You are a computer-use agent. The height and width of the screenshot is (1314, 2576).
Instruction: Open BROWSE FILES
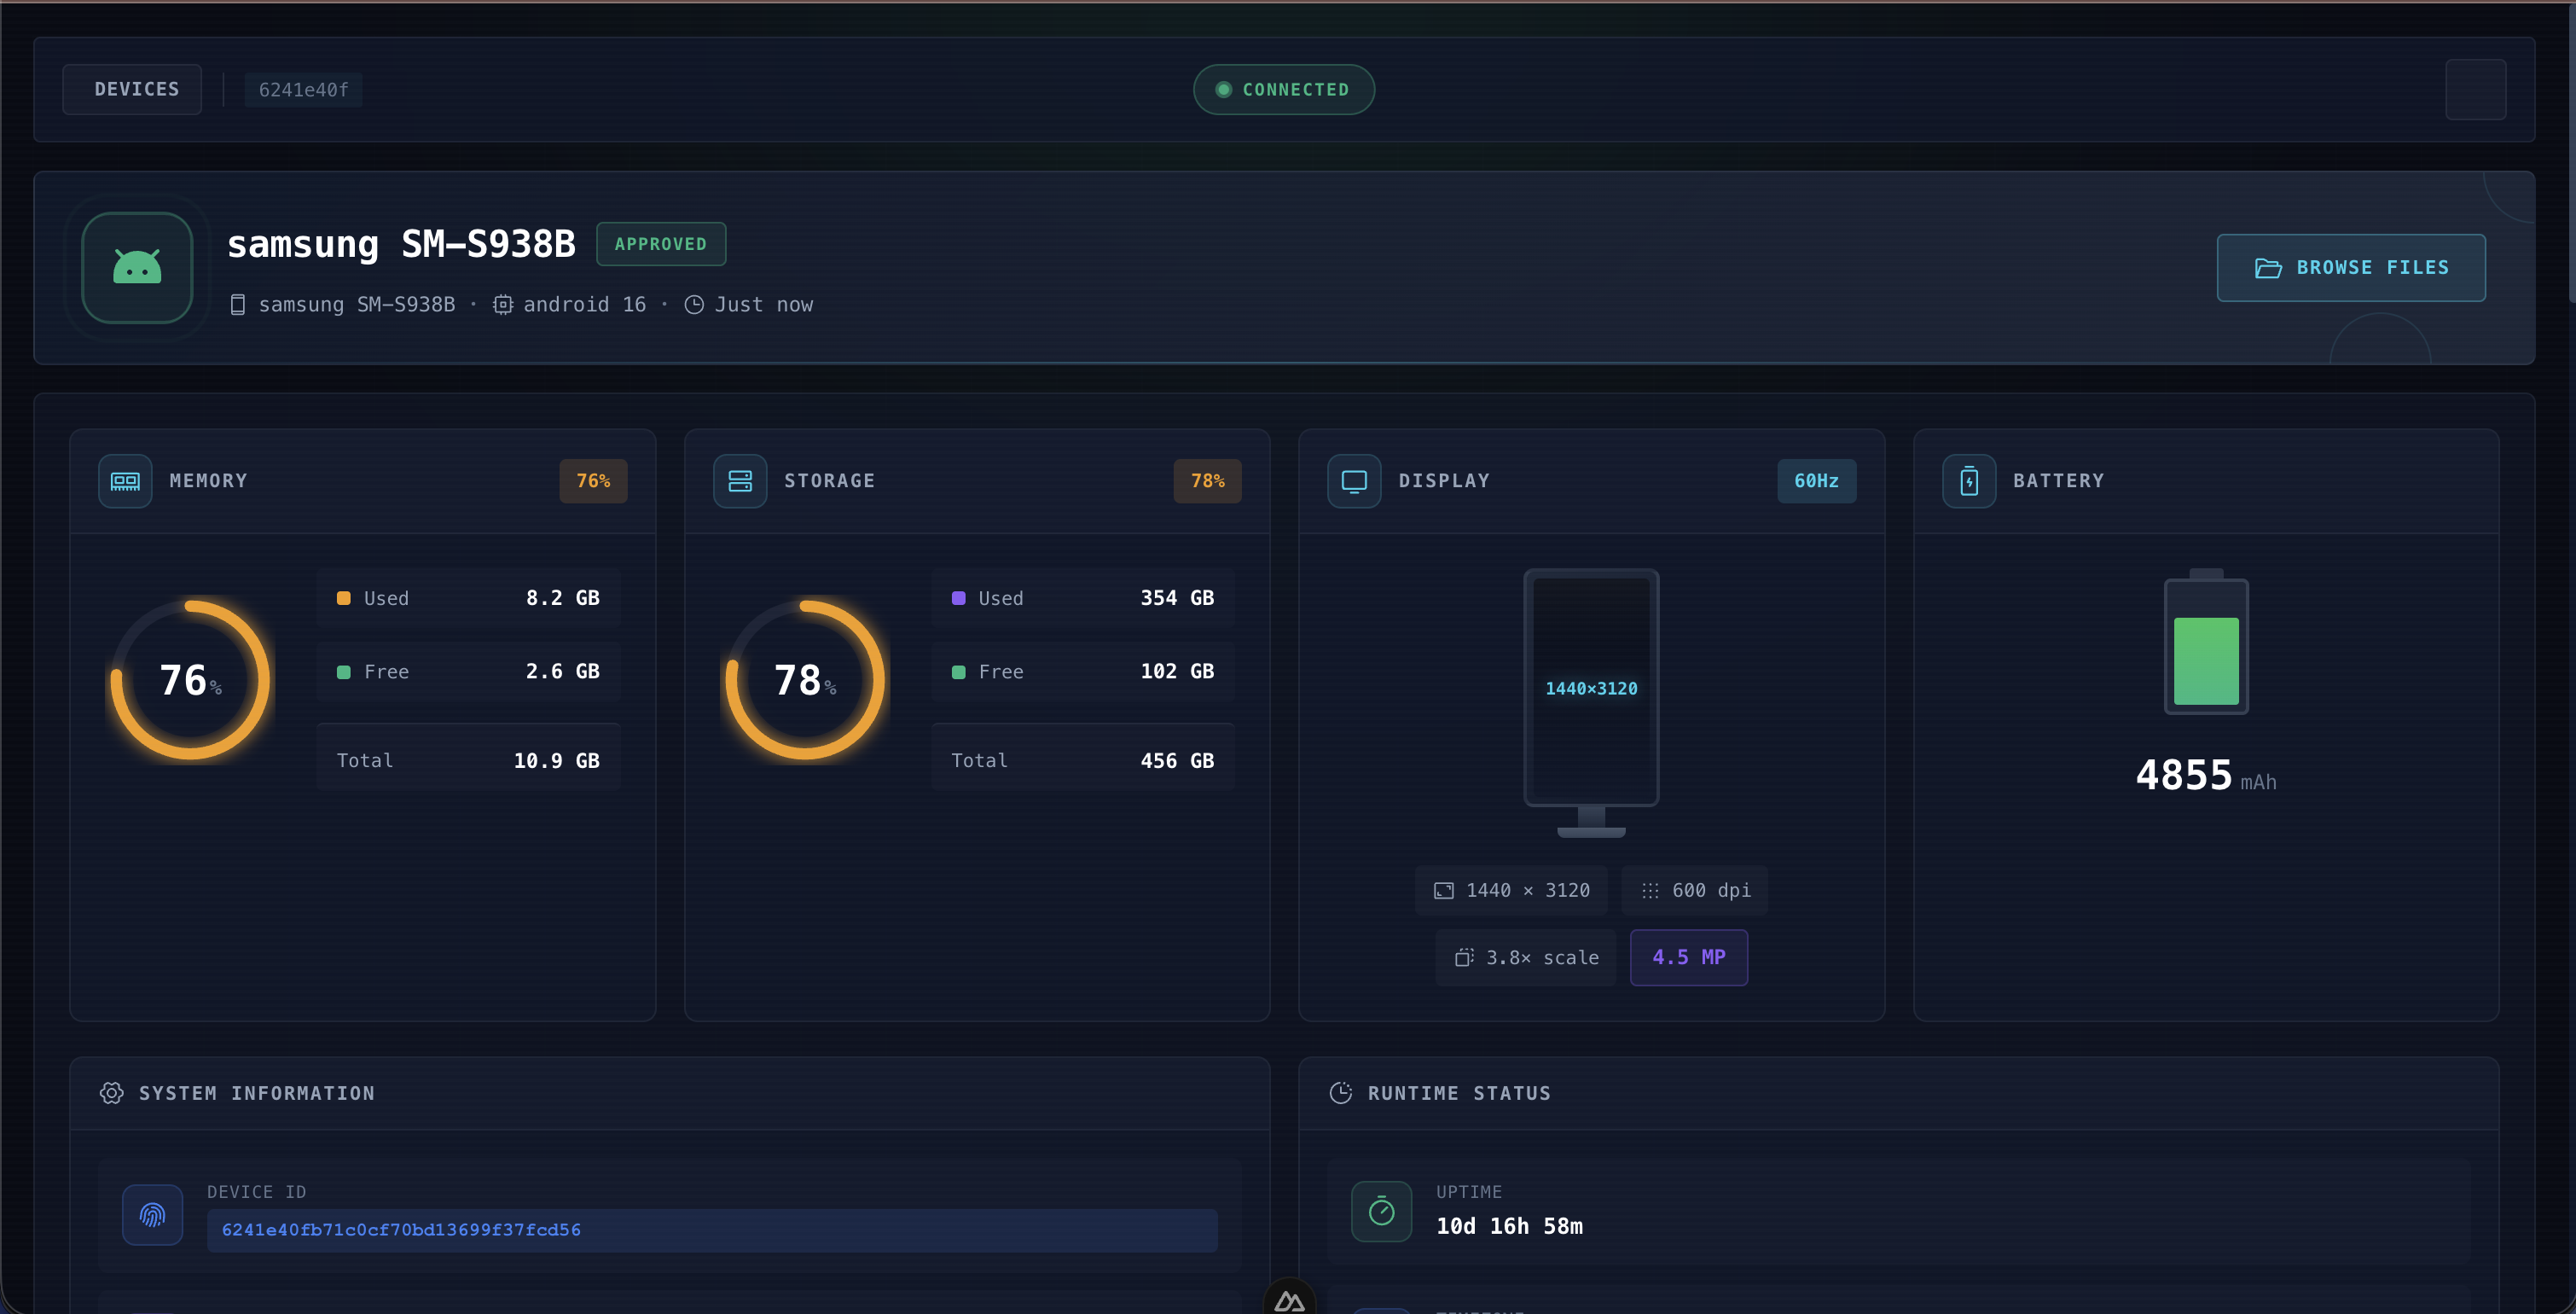pyautogui.click(x=2351, y=268)
